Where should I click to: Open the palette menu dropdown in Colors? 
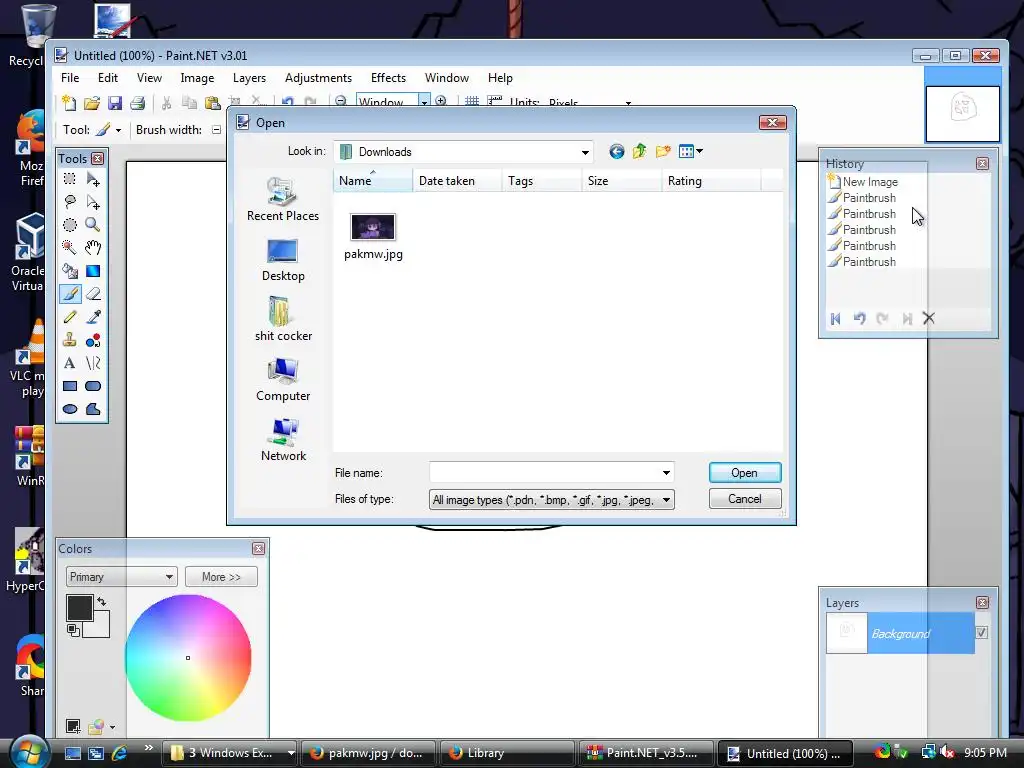(x=112, y=727)
